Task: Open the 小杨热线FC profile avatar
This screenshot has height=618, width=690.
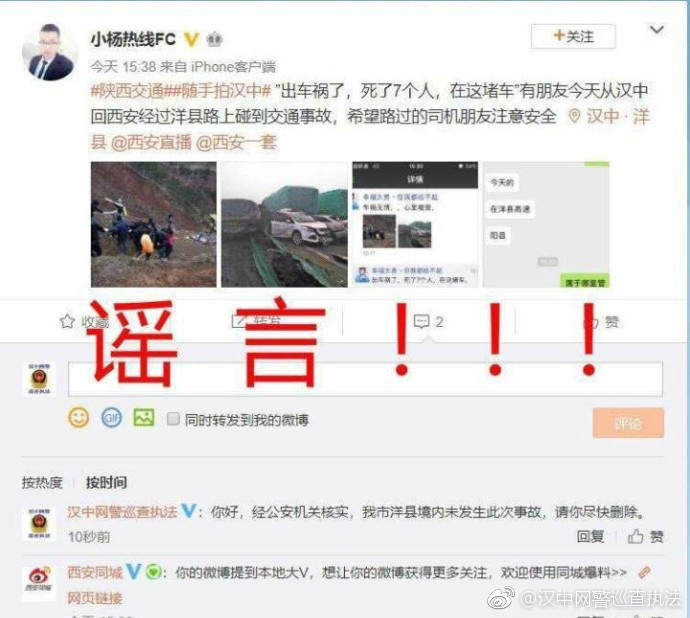Action: (50, 52)
